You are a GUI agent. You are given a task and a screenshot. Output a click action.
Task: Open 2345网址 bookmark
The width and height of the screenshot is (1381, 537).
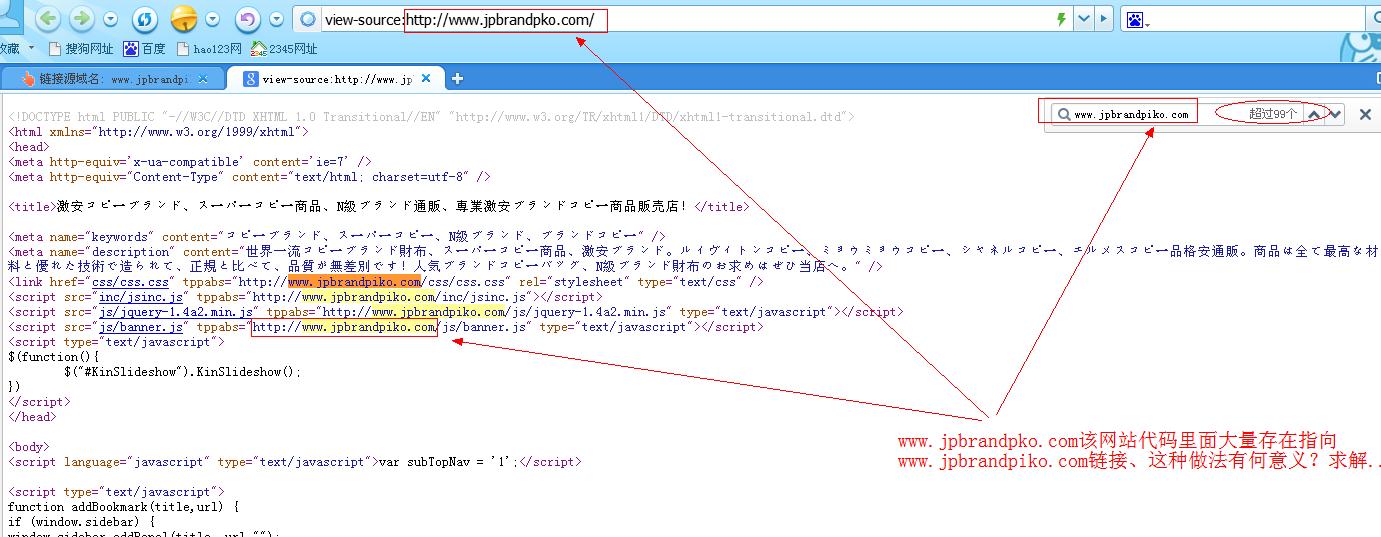tap(284, 48)
